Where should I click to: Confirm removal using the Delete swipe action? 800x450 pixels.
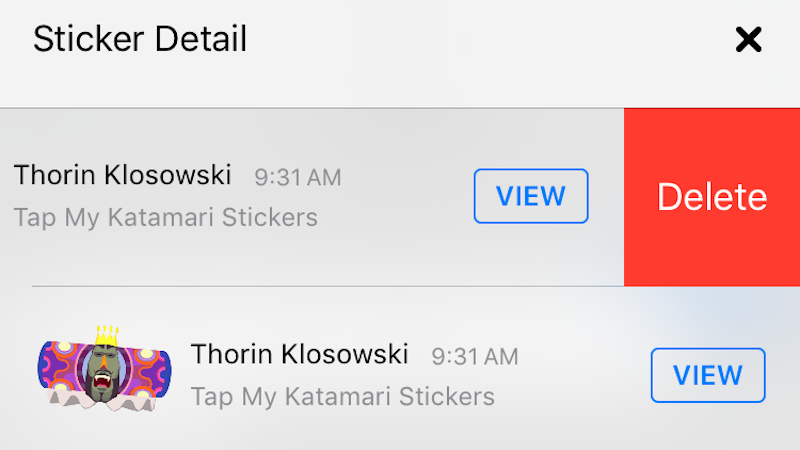(x=712, y=197)
